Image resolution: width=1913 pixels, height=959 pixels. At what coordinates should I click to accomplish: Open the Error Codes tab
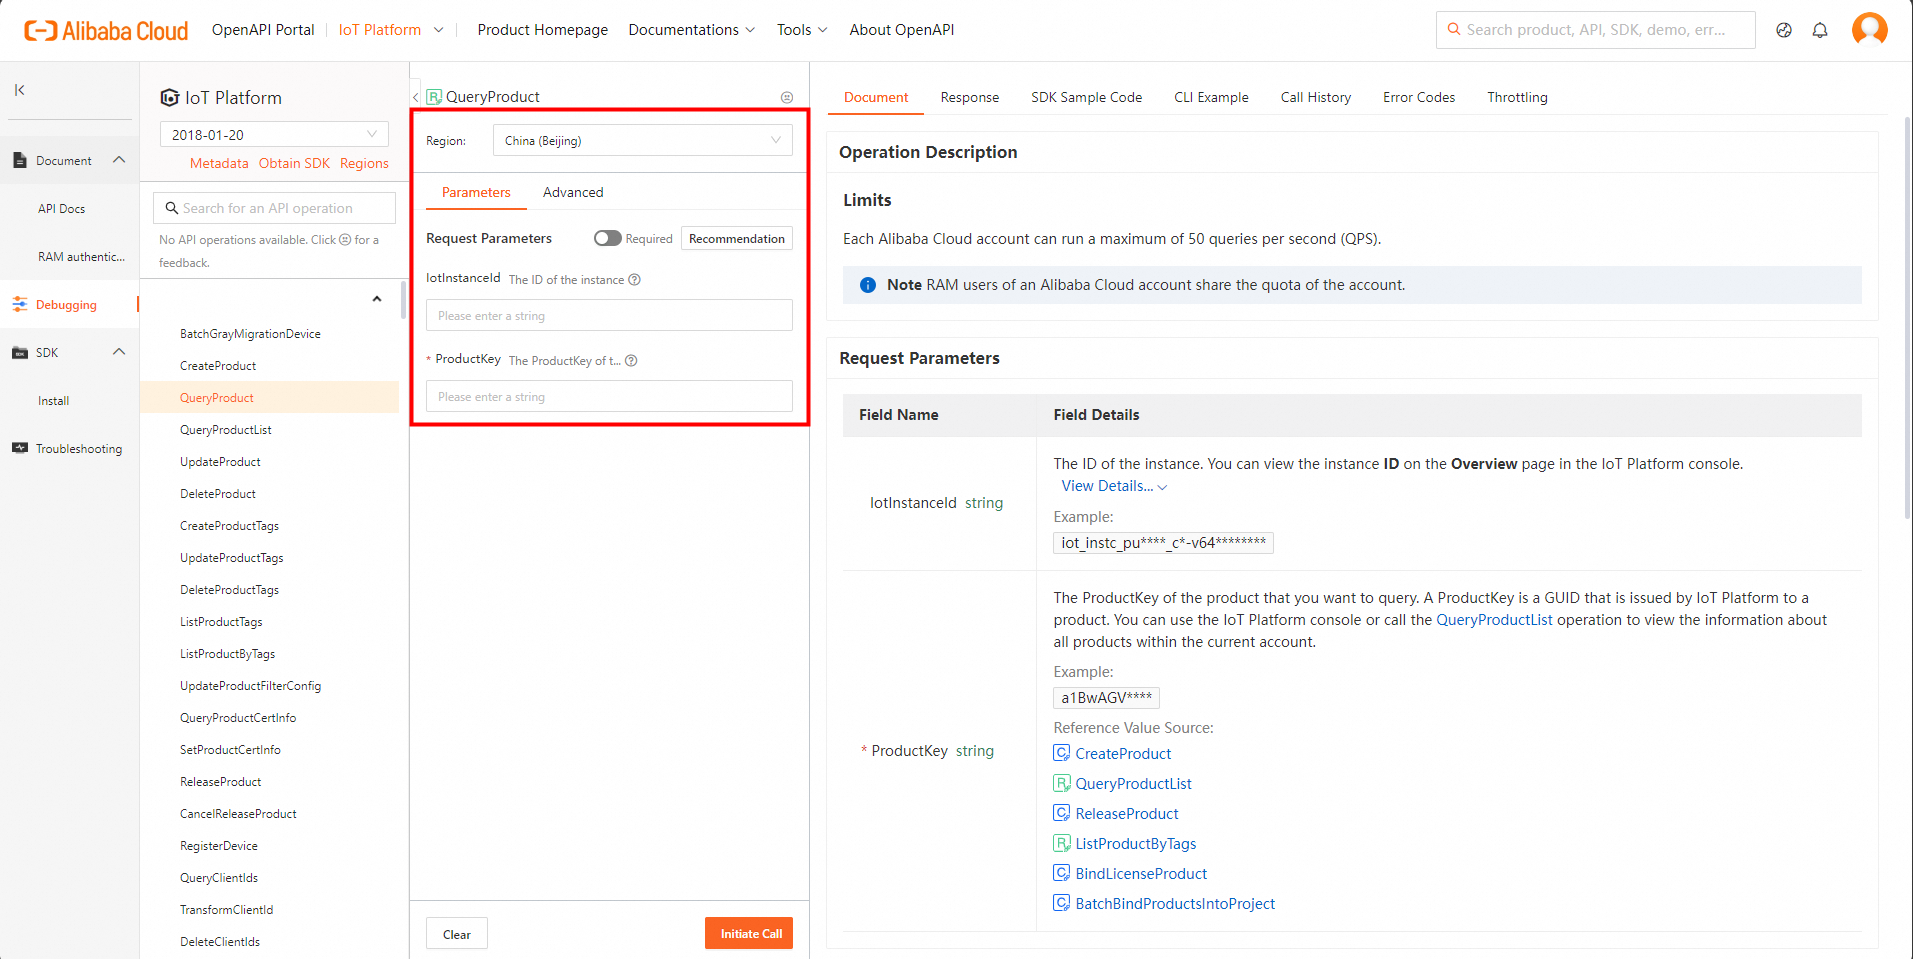(1419, 97)
